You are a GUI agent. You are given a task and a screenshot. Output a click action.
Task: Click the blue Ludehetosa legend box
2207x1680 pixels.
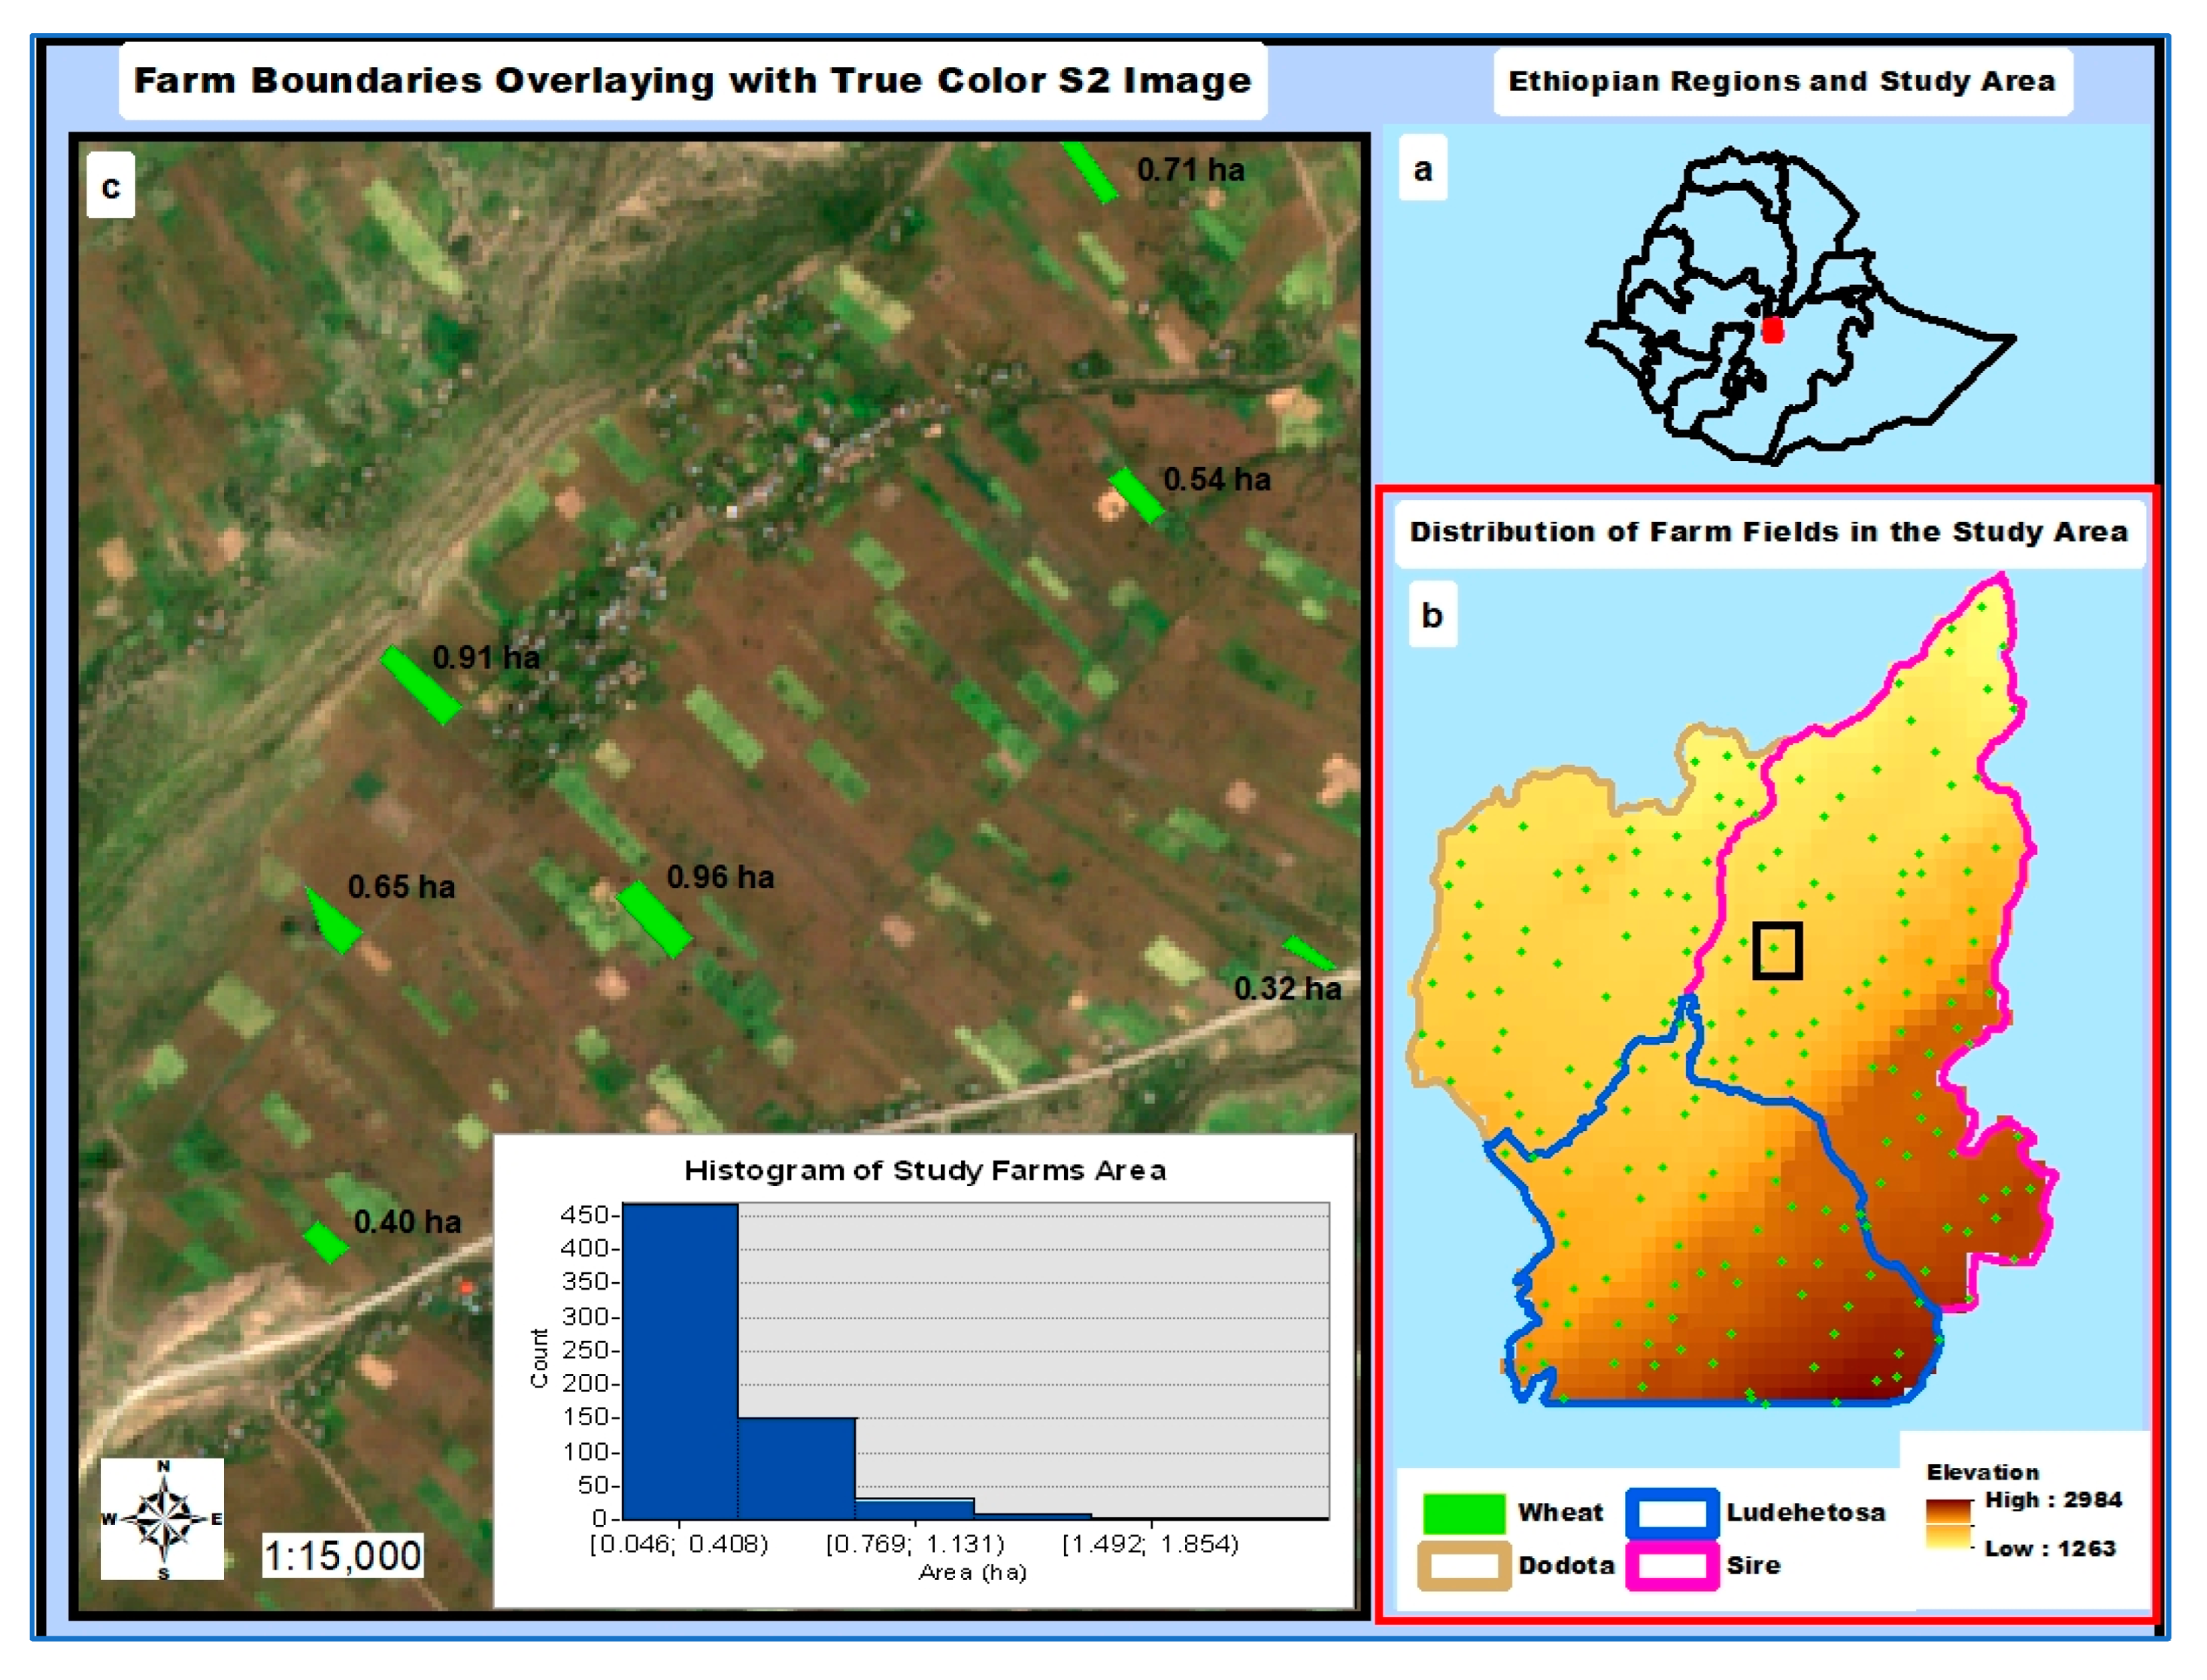coord(1672,1513)
